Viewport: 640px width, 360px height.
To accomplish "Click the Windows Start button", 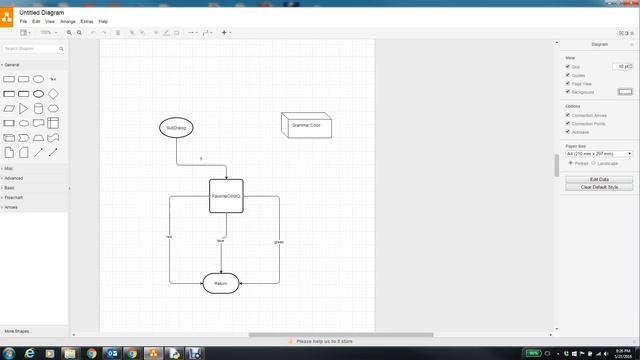I will tap(9, 353).
